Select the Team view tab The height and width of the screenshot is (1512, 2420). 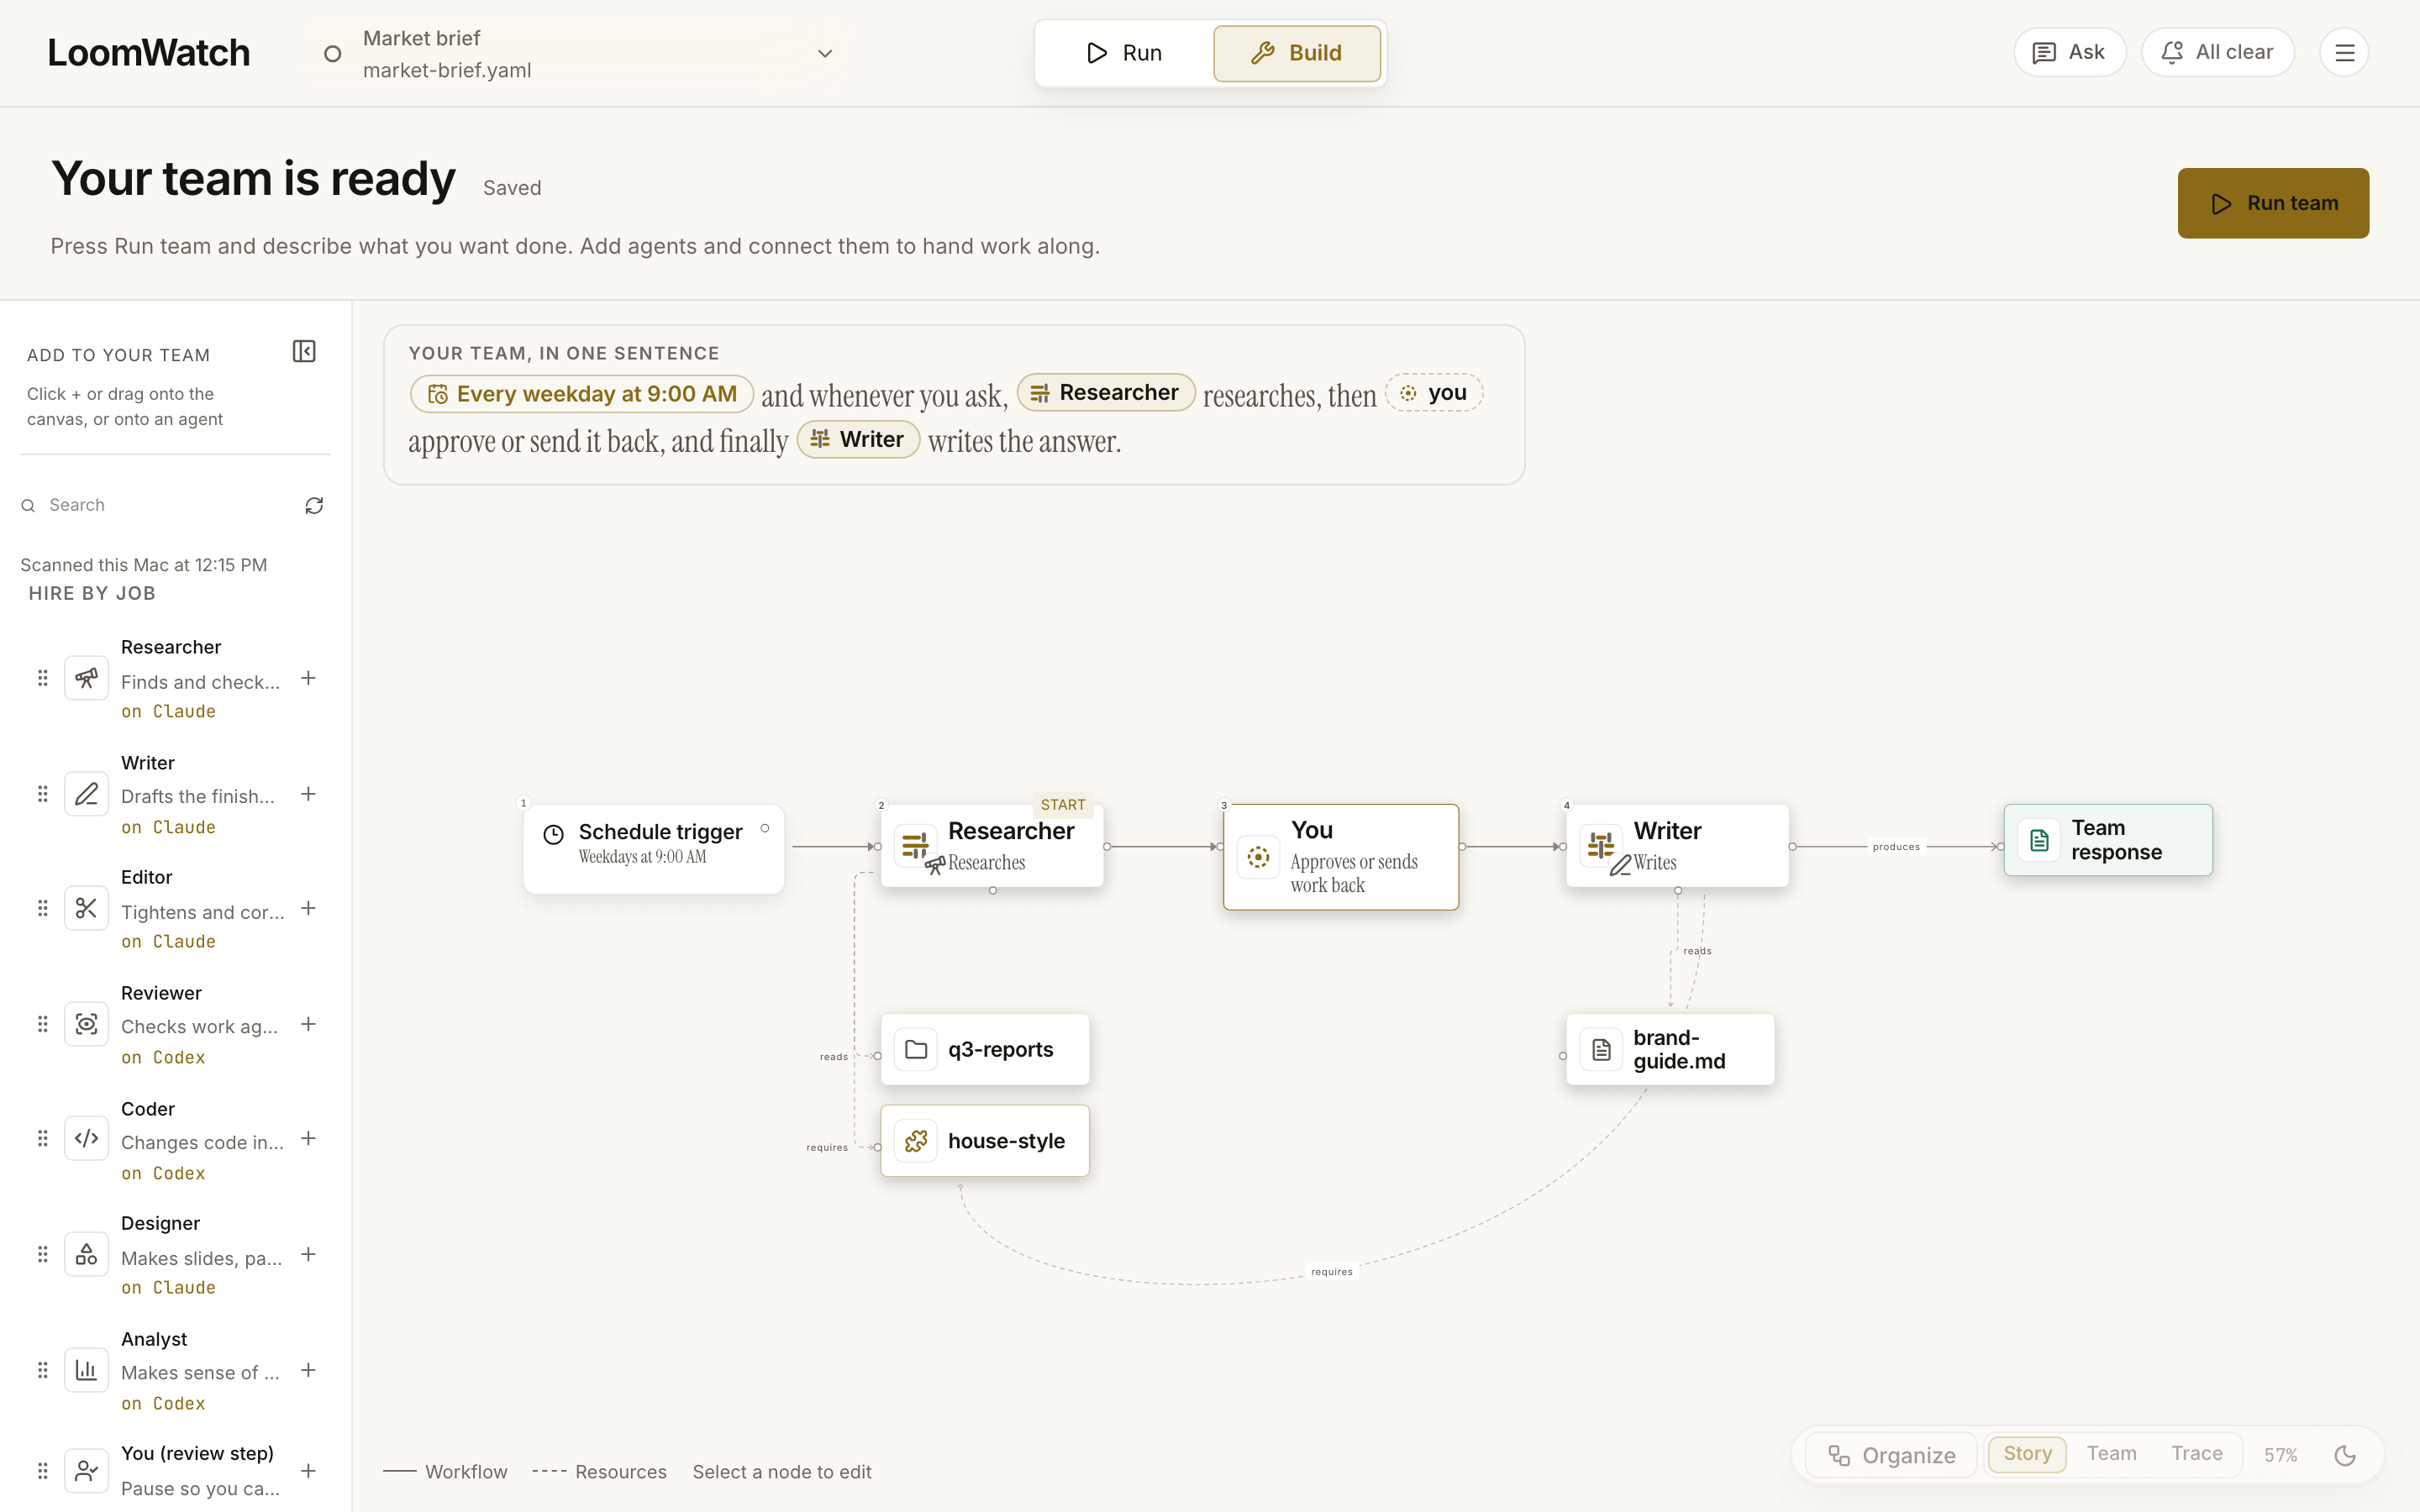2111,1453
